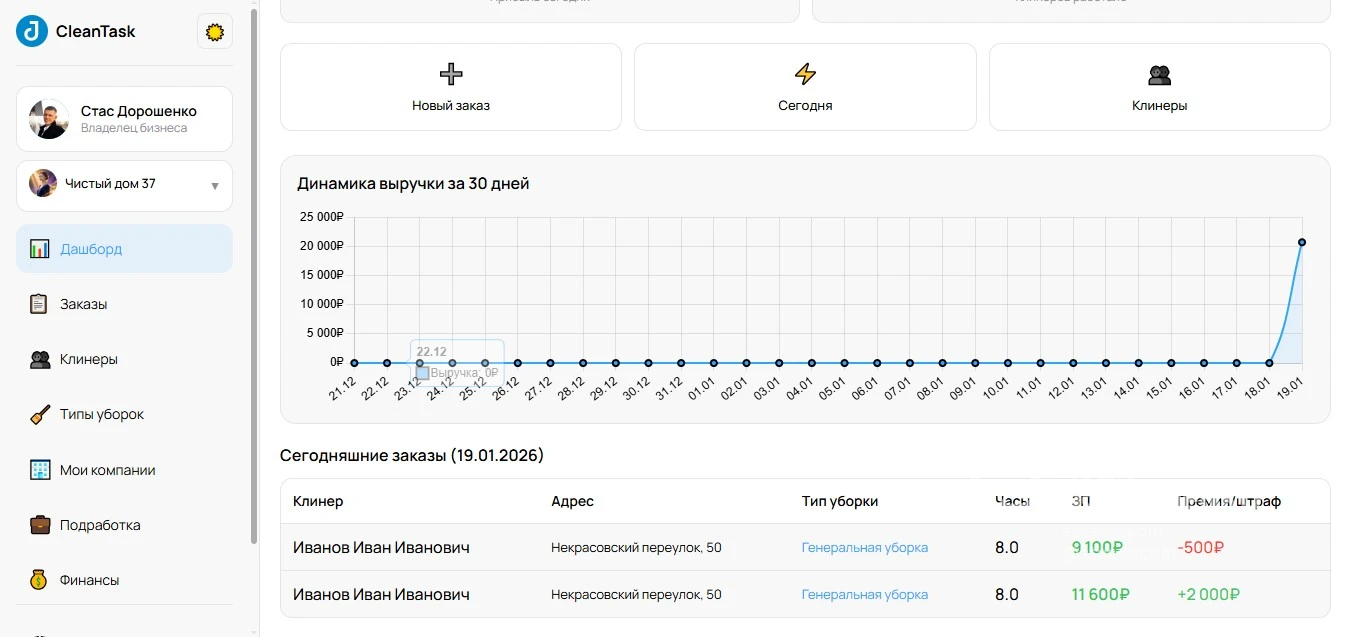
Task: Click the money bag icon for Финансы
Action: coord(38,579)
